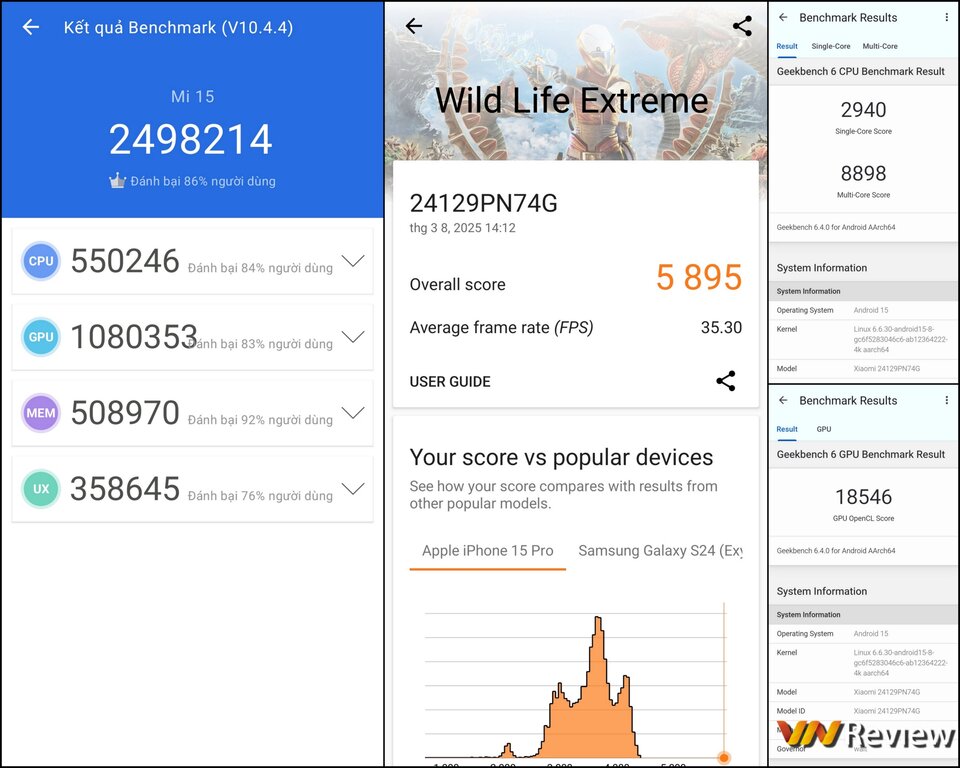960x768 pixels.
Task: Click the Mi 15 device name
Action: [192, 96]
